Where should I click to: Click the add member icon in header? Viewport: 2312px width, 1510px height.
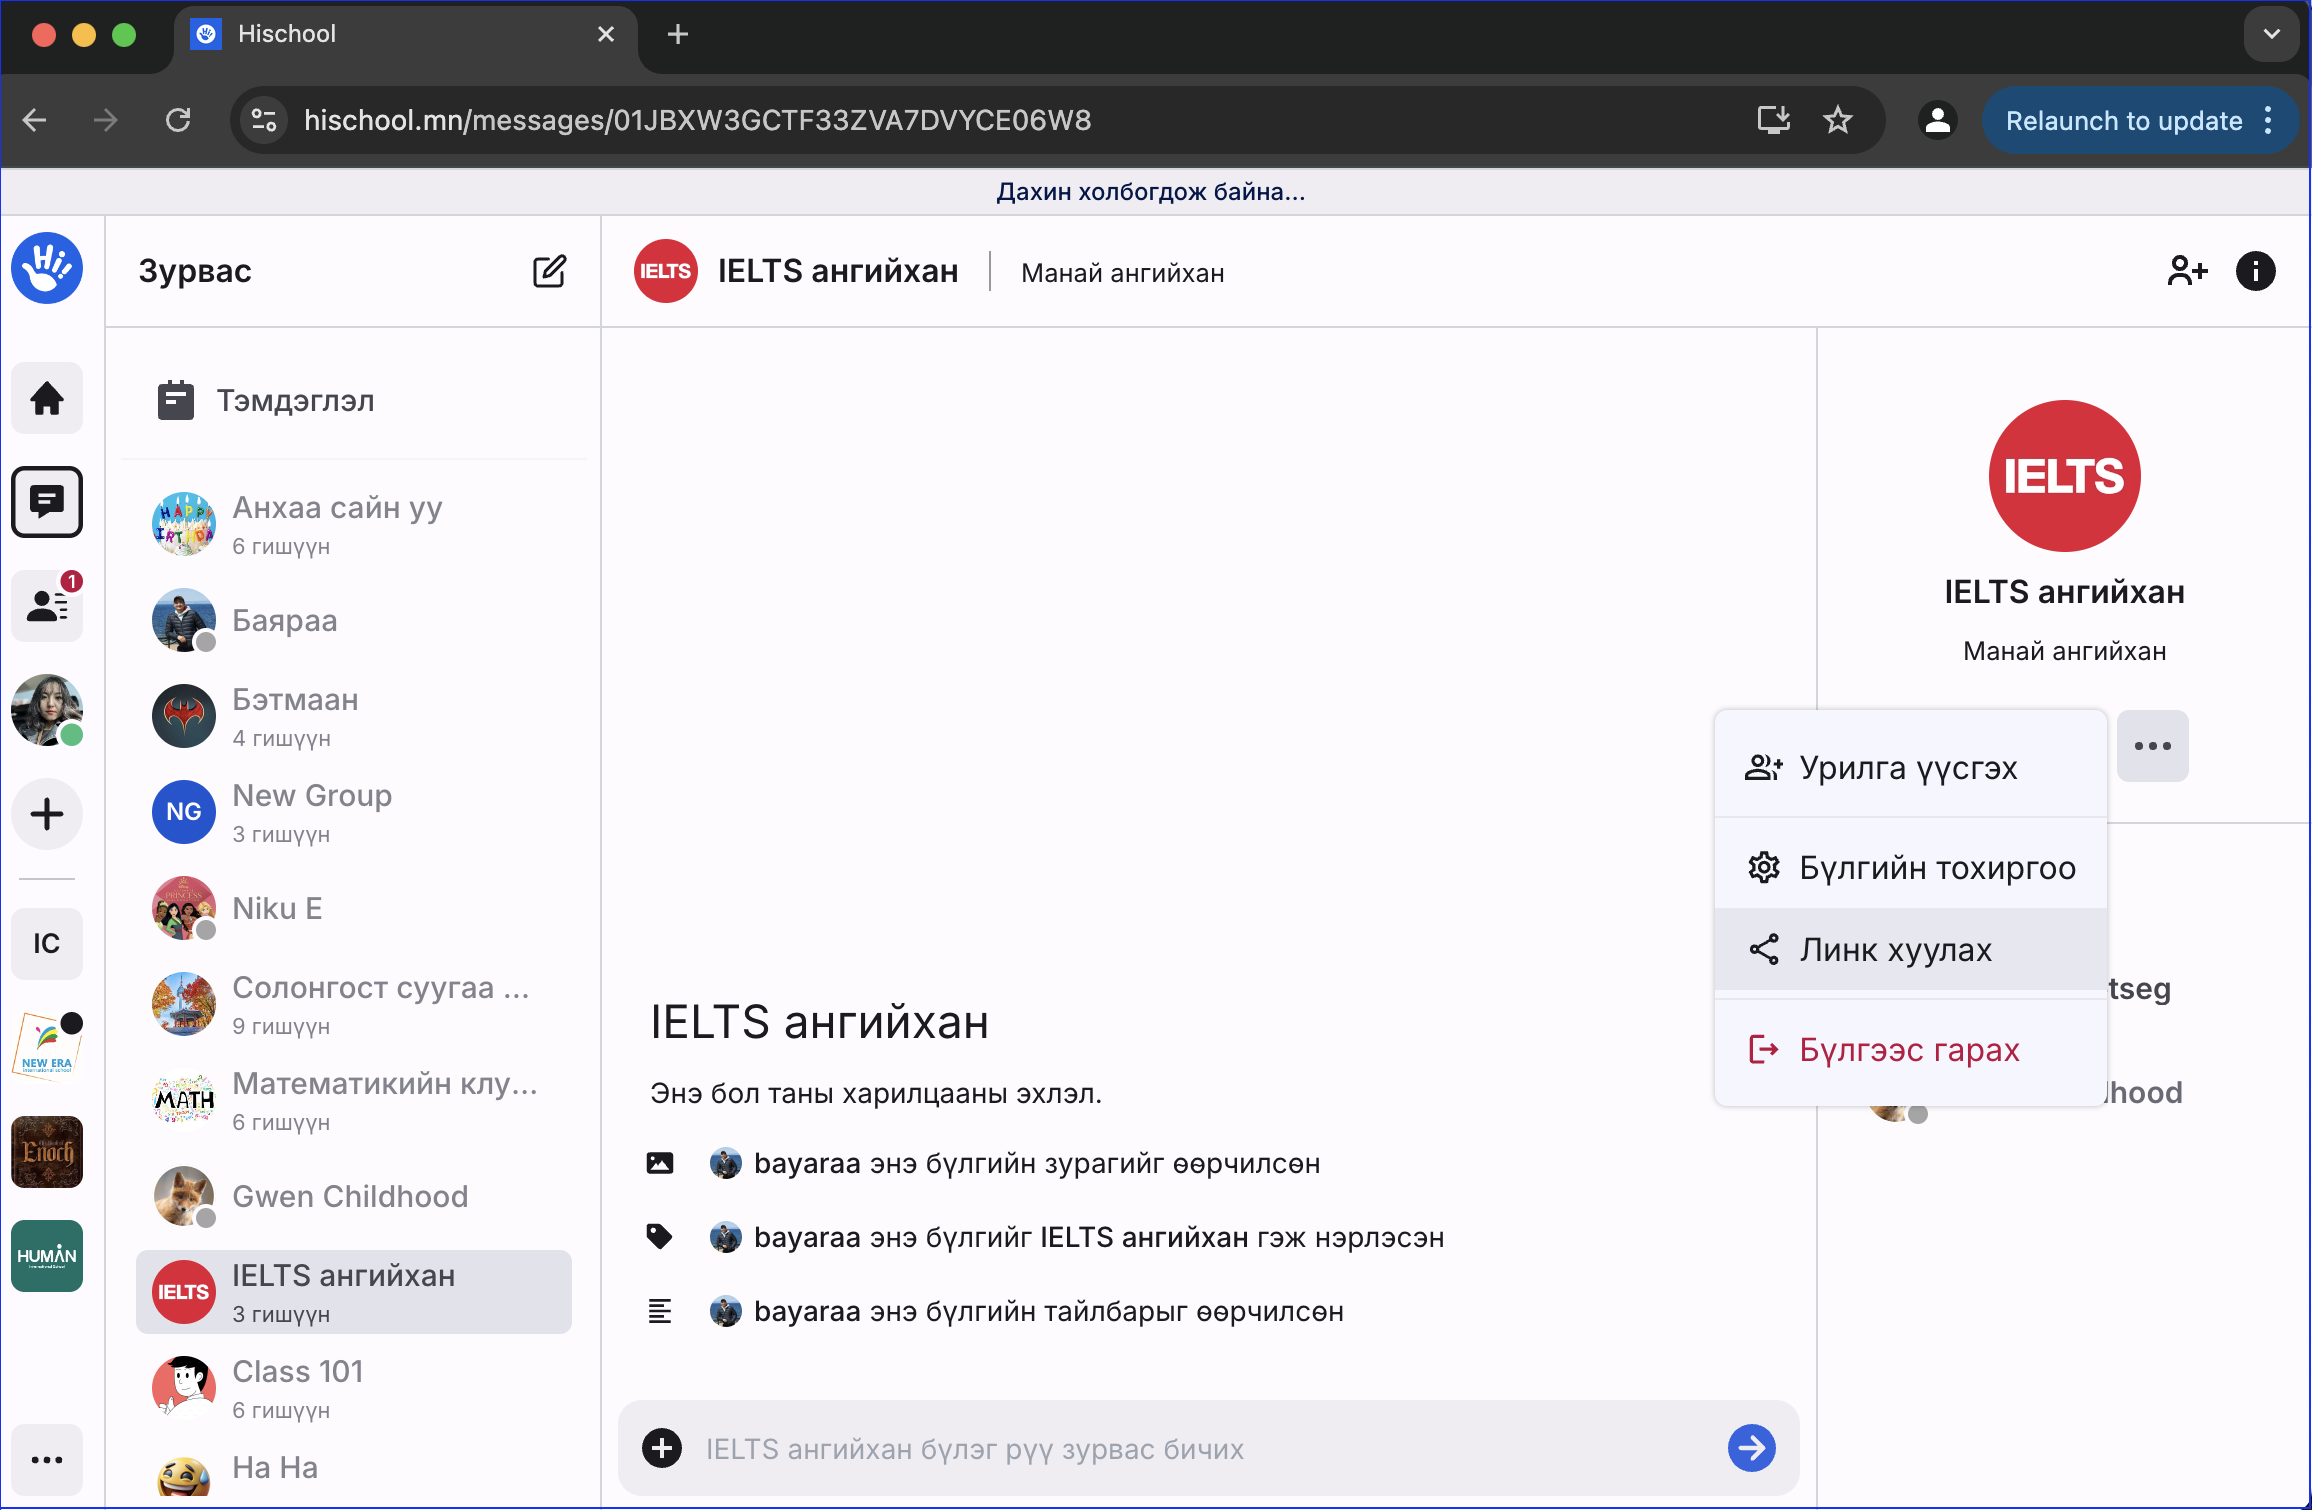[x=2186, y=271]
